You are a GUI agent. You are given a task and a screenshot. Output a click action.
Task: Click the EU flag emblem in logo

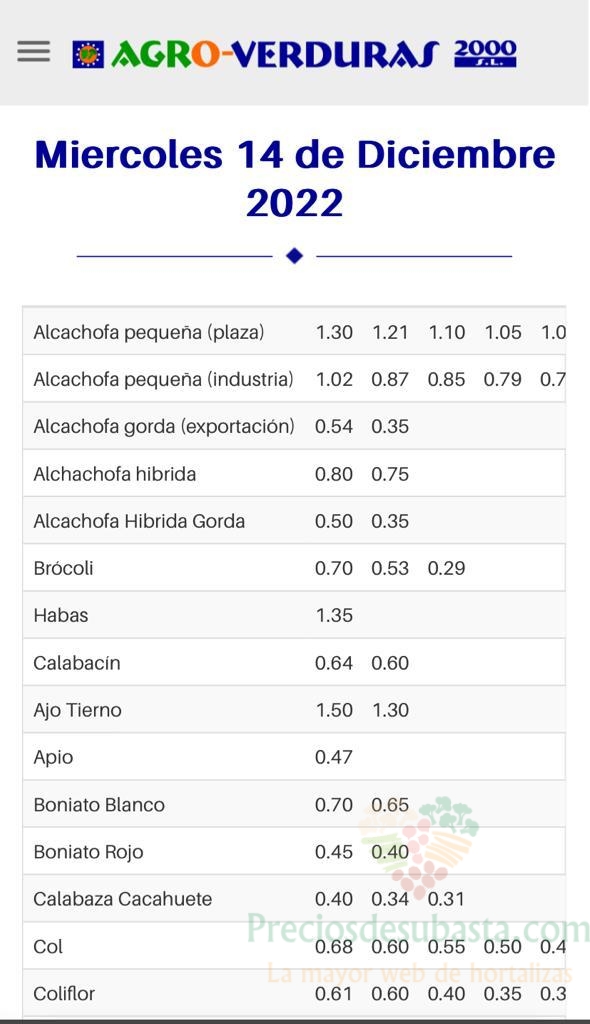pyautogui.click(x=88, y=55)
